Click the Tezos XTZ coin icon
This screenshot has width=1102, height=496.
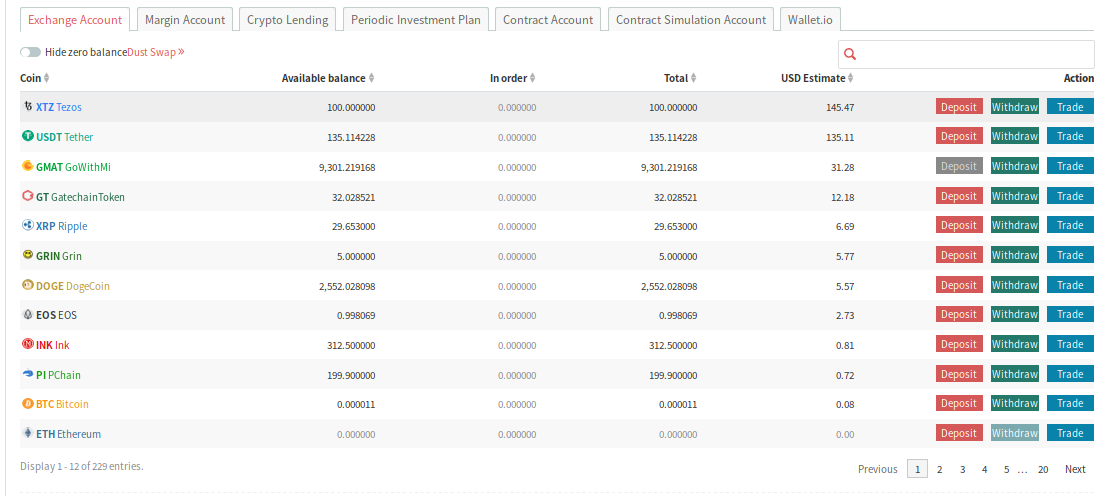[28, 107]
